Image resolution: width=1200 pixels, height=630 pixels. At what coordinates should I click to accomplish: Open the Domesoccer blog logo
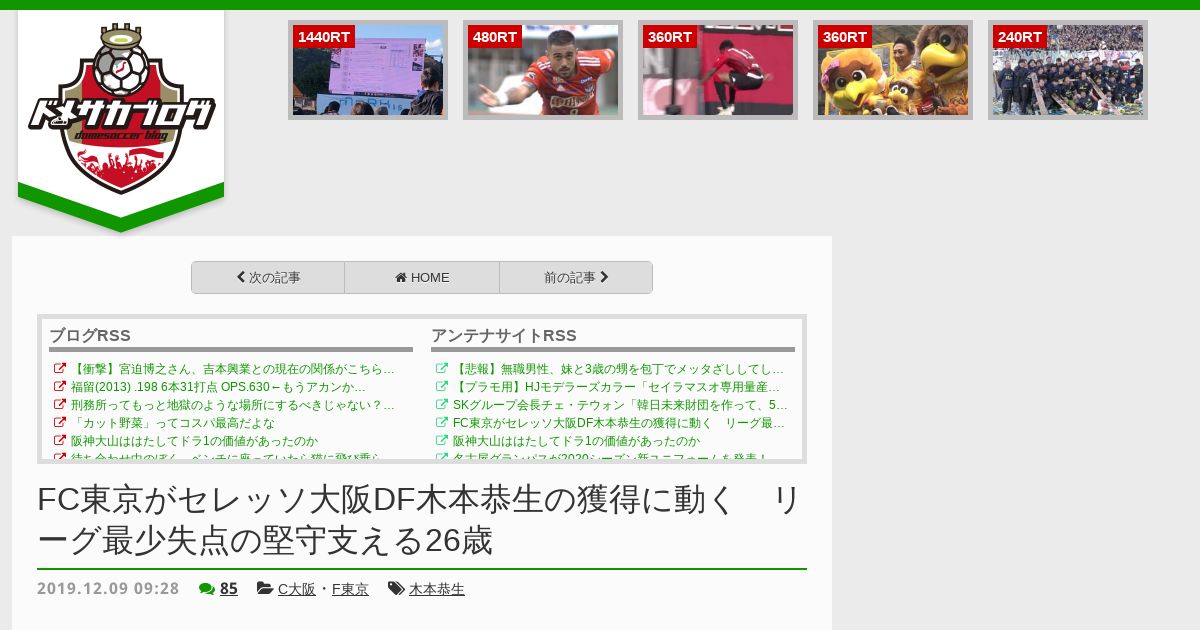point(121,109)
